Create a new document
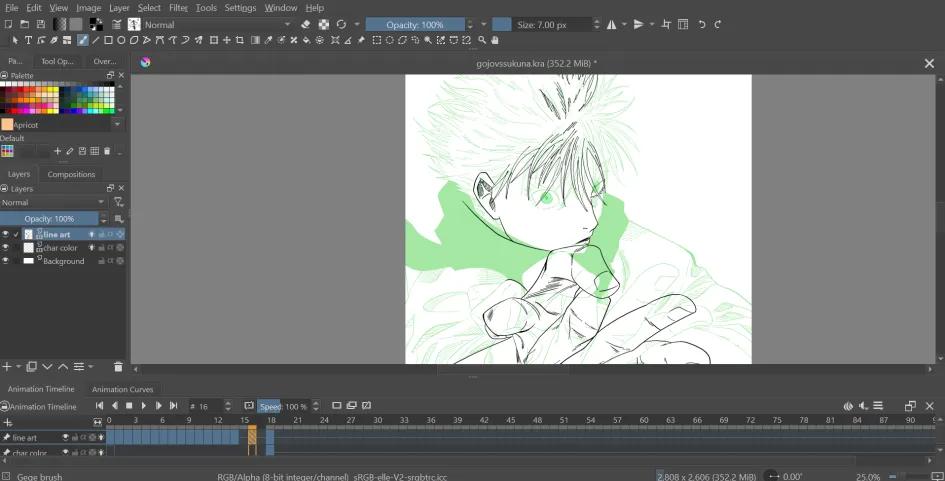Image resolution: width=945 pixels, height=481 pixels. (8, 24)
